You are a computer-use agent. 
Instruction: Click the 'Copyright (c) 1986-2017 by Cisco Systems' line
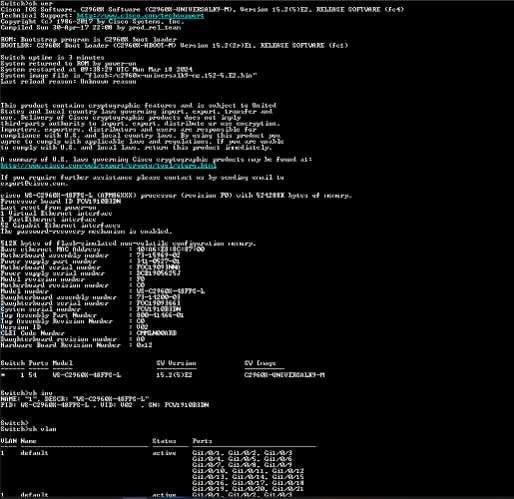click(92, 21)
